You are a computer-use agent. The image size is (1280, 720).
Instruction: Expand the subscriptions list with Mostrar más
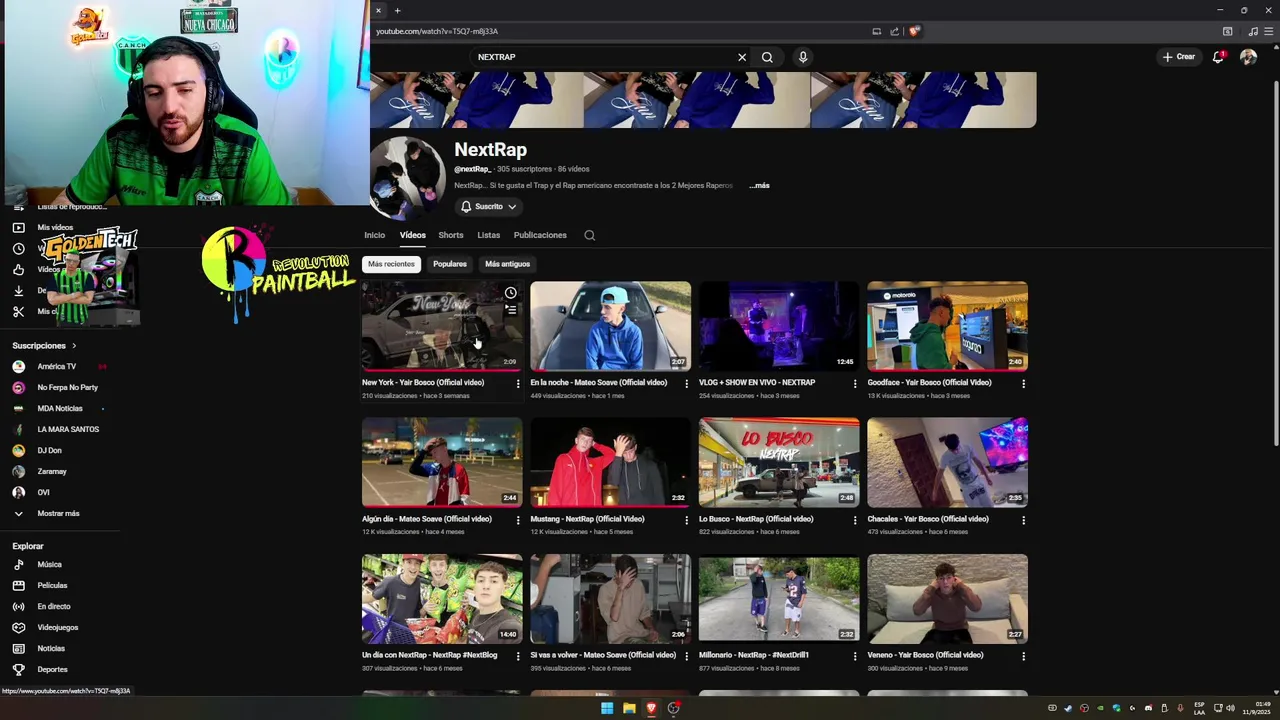click(60, 513)
